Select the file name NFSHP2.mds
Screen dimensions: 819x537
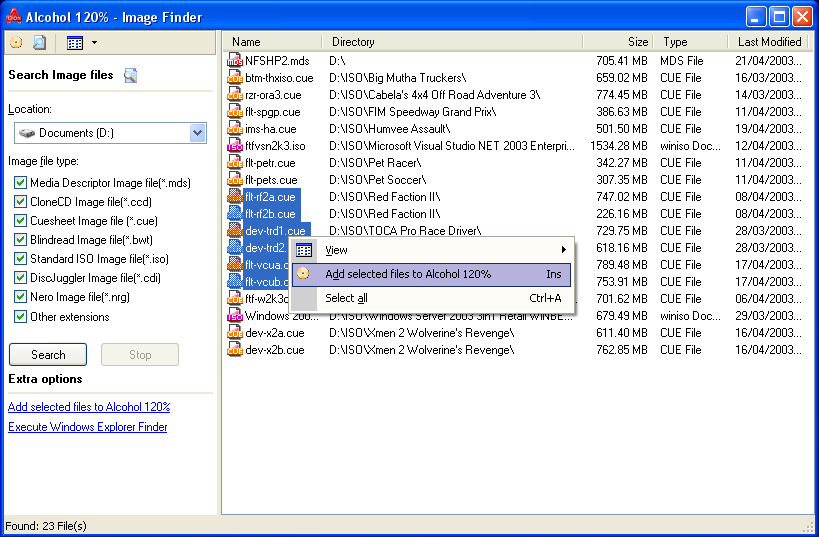(277, 61)
